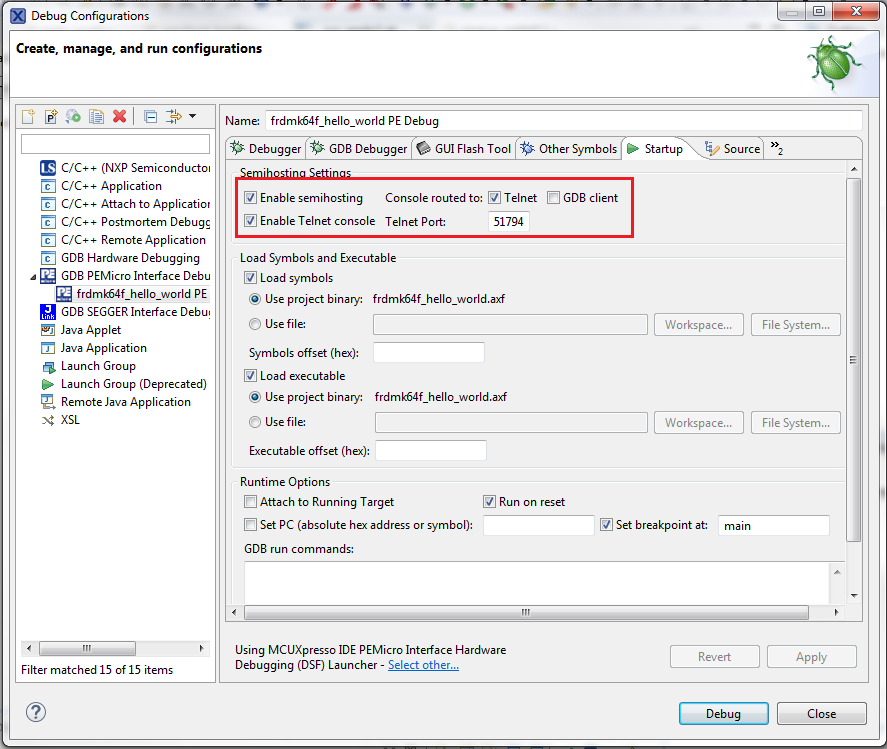Screen dimensions: 887x749
Task: Select Use project binary under Load symbols
Action: (x=255, y=299)
